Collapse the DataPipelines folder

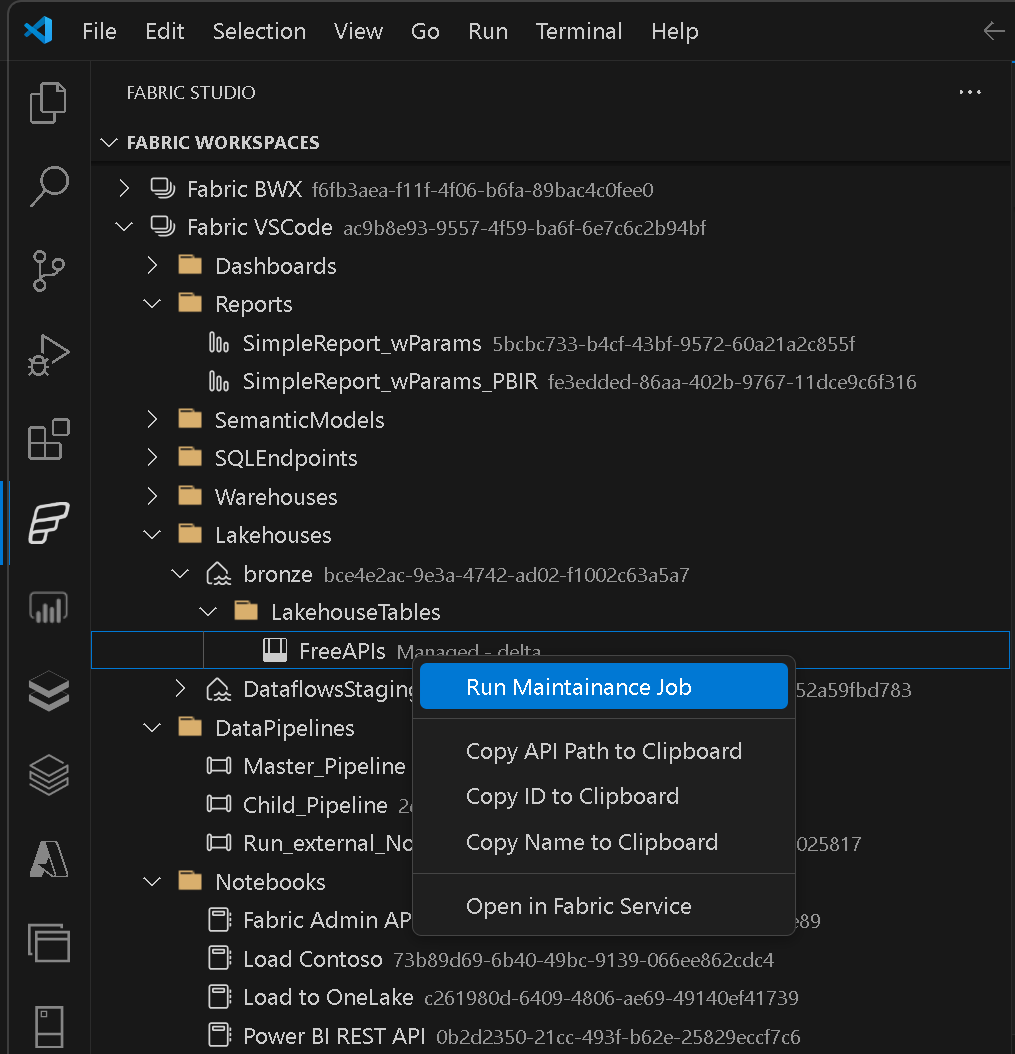pyautogui.click(x=153, y=728)
